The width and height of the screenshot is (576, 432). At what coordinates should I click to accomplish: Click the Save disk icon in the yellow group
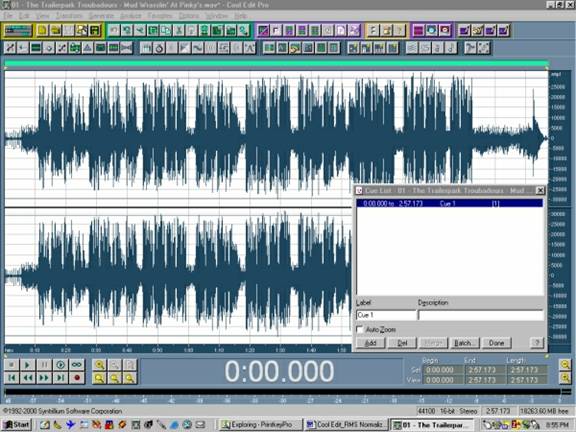click(95, 30)
